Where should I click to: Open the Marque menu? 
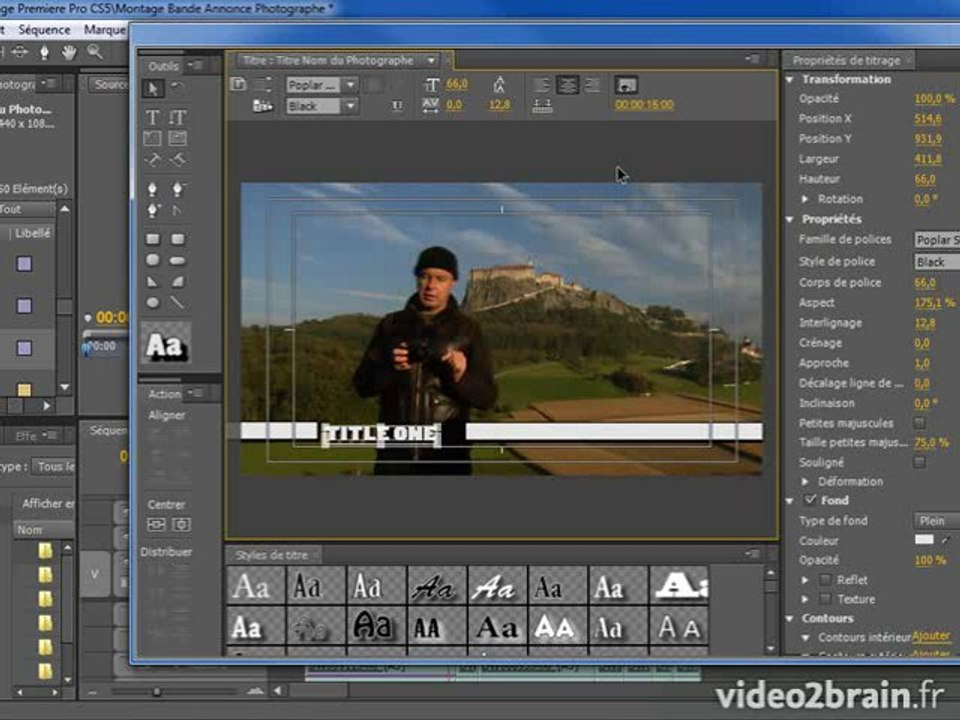[x=105, y=29]
